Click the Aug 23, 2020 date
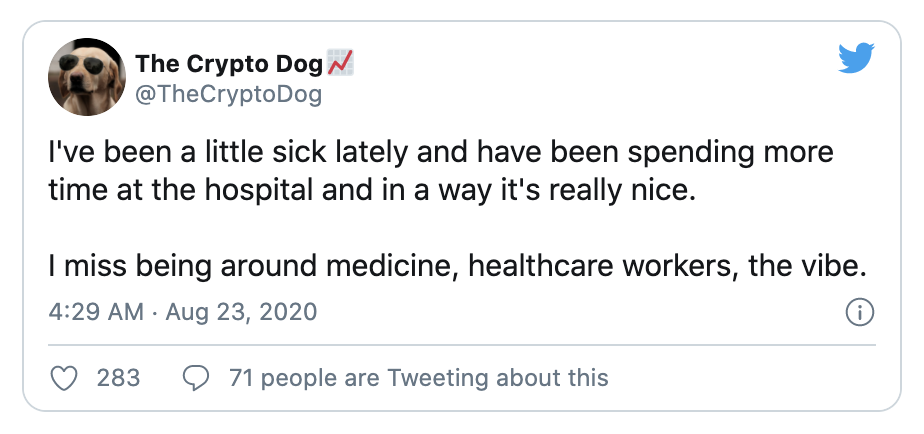 240,312
